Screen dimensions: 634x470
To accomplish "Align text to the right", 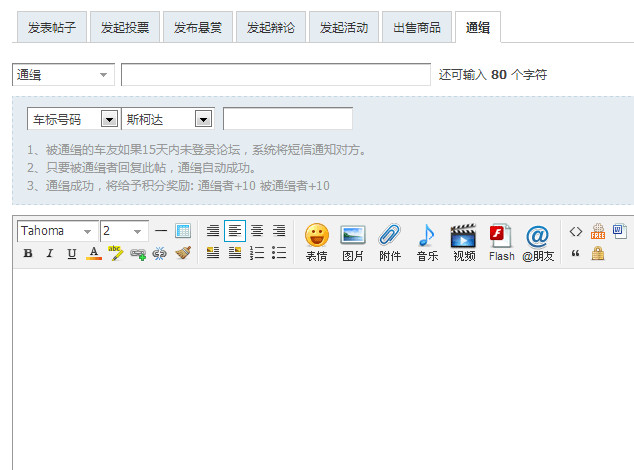I will [x=279, y=231].
